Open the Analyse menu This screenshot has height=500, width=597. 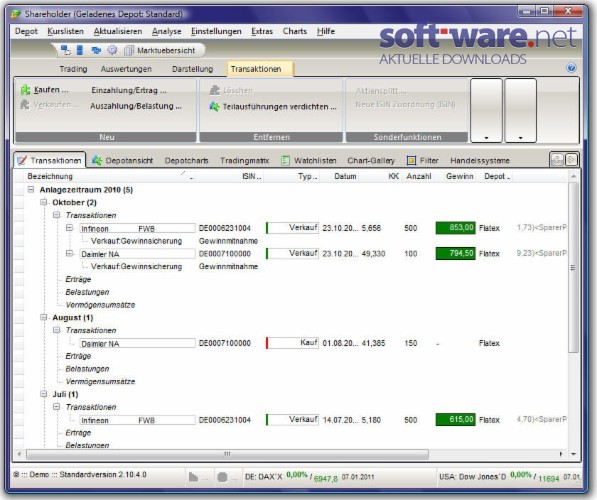(x=166, y=31)
